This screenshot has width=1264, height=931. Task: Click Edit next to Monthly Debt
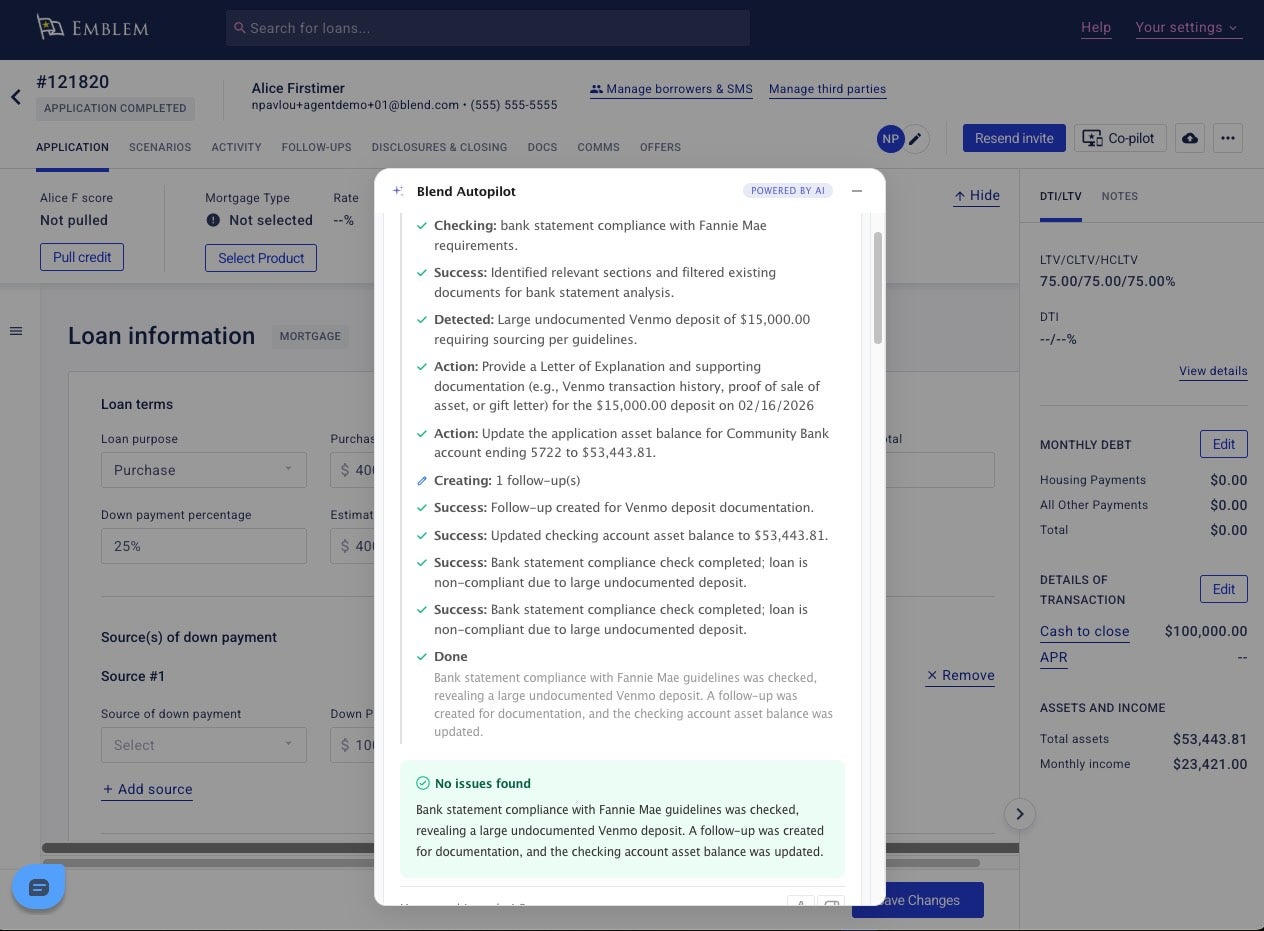tap(1223, 444)
